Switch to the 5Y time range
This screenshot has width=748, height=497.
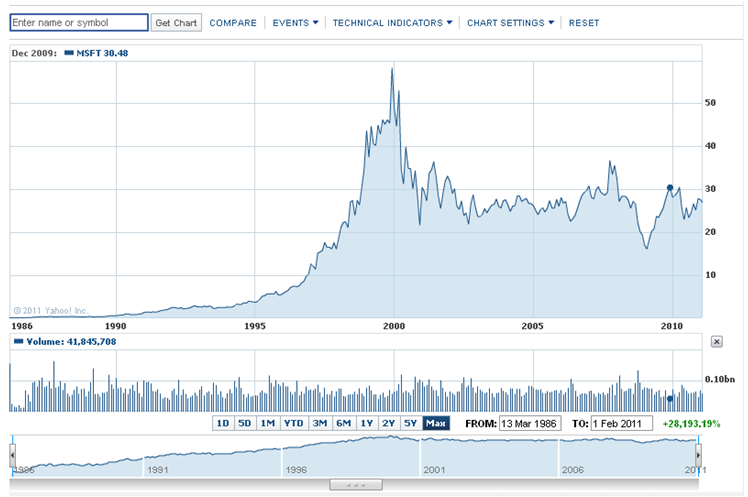click(411, 423)
